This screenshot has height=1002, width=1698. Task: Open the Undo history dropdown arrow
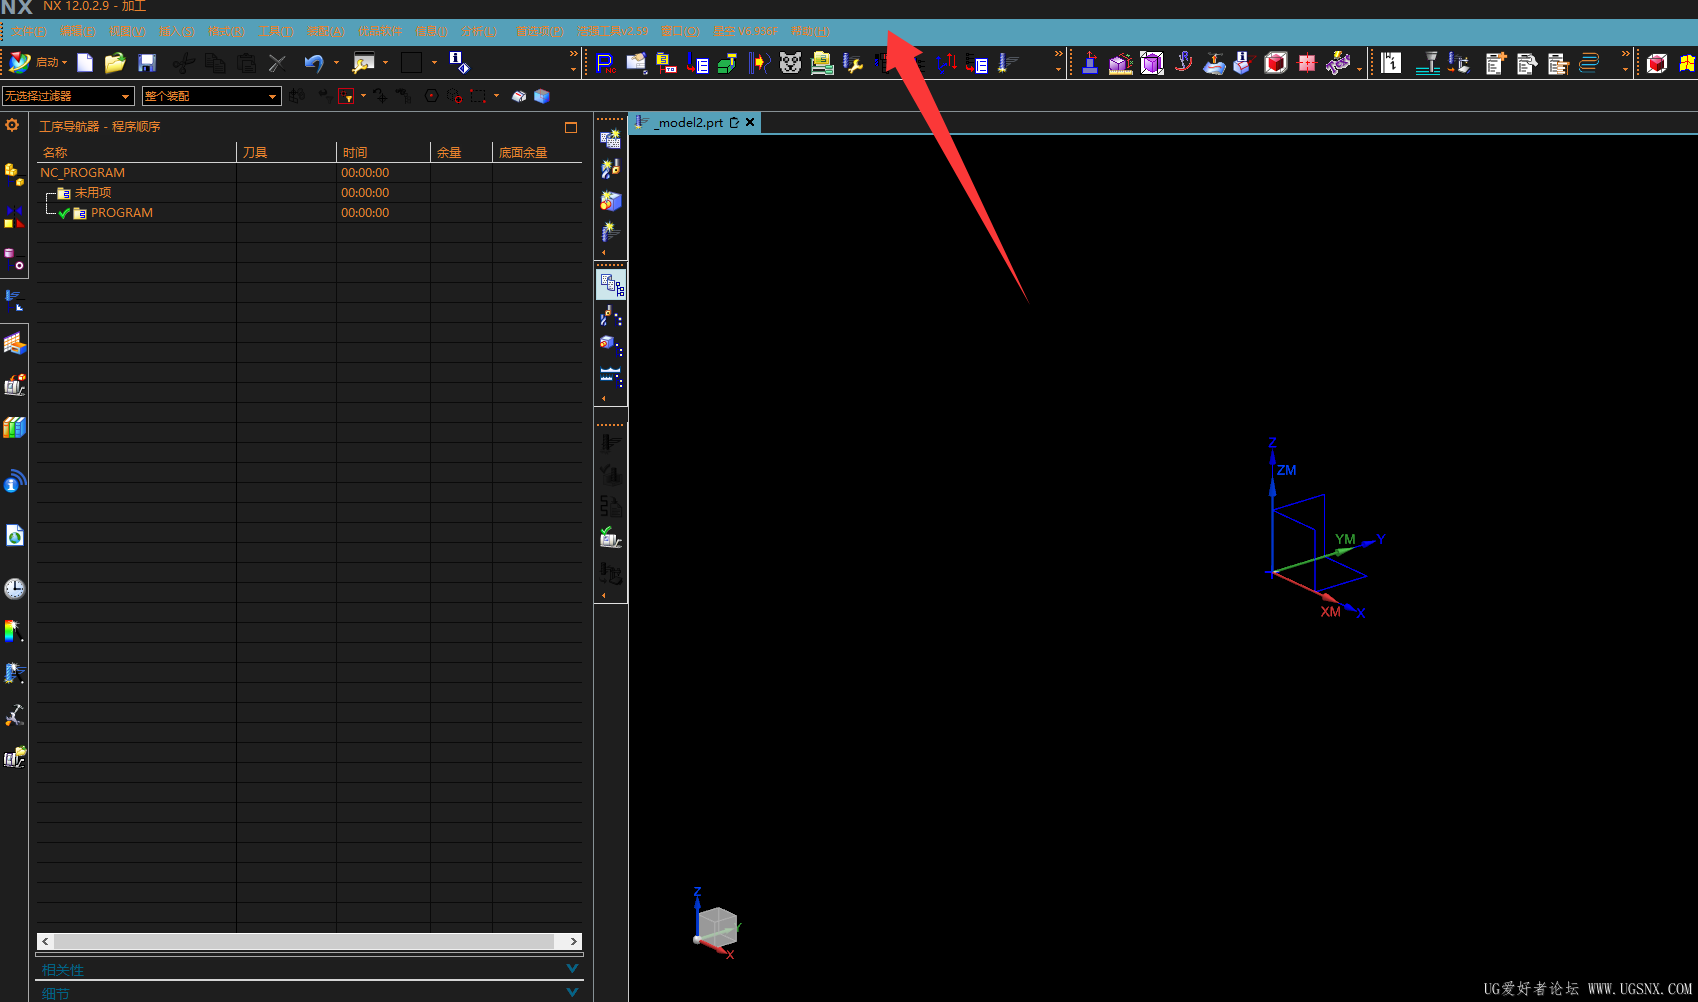click(336, 63)
